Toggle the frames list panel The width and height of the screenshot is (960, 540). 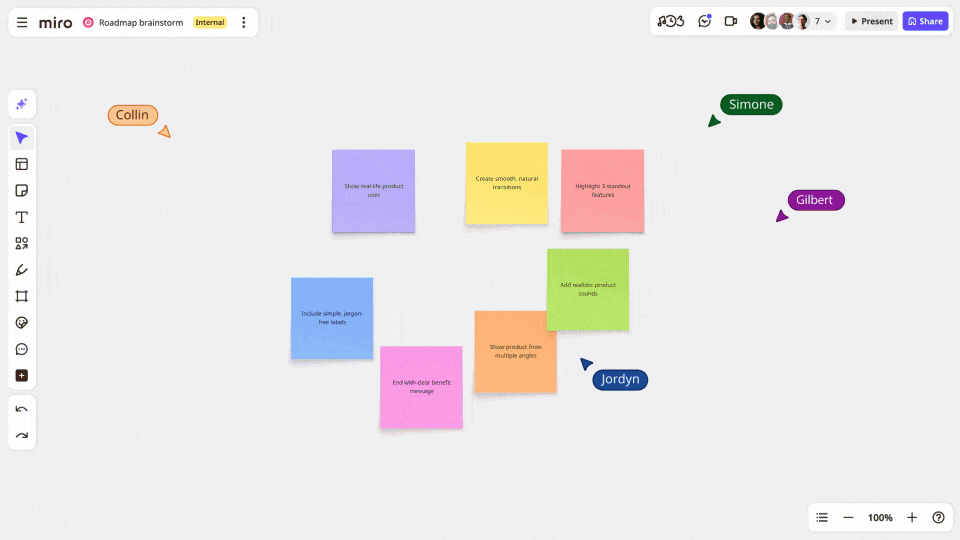(822, 517)
